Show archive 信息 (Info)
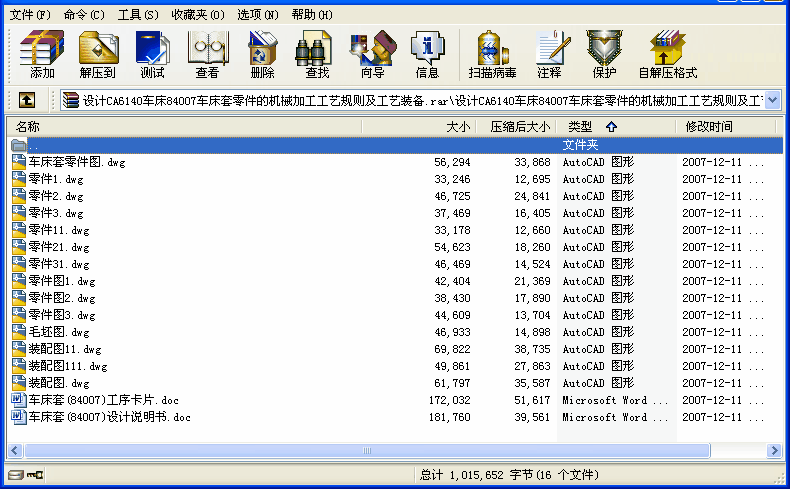The height and width of the screenshot is (489, 790). (x=427, y=54)
